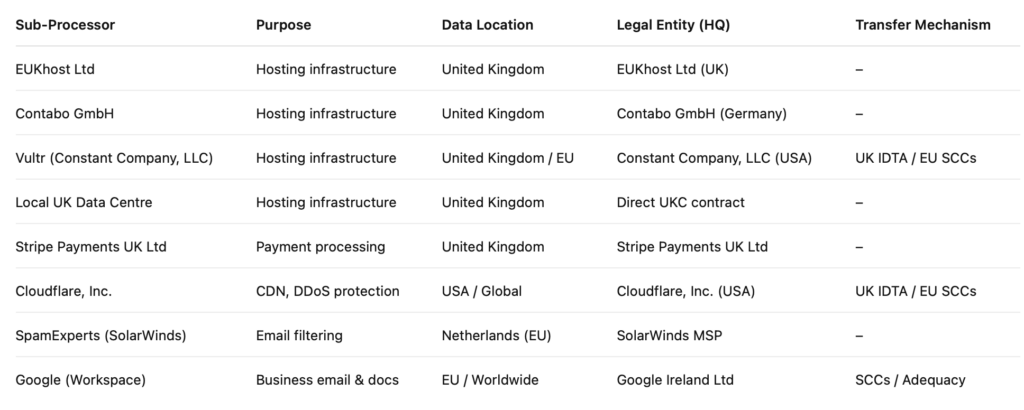Click the Payment processing purpose cell
The width and height of the screenshot is (1024, 410).
[x=320, y=247]
